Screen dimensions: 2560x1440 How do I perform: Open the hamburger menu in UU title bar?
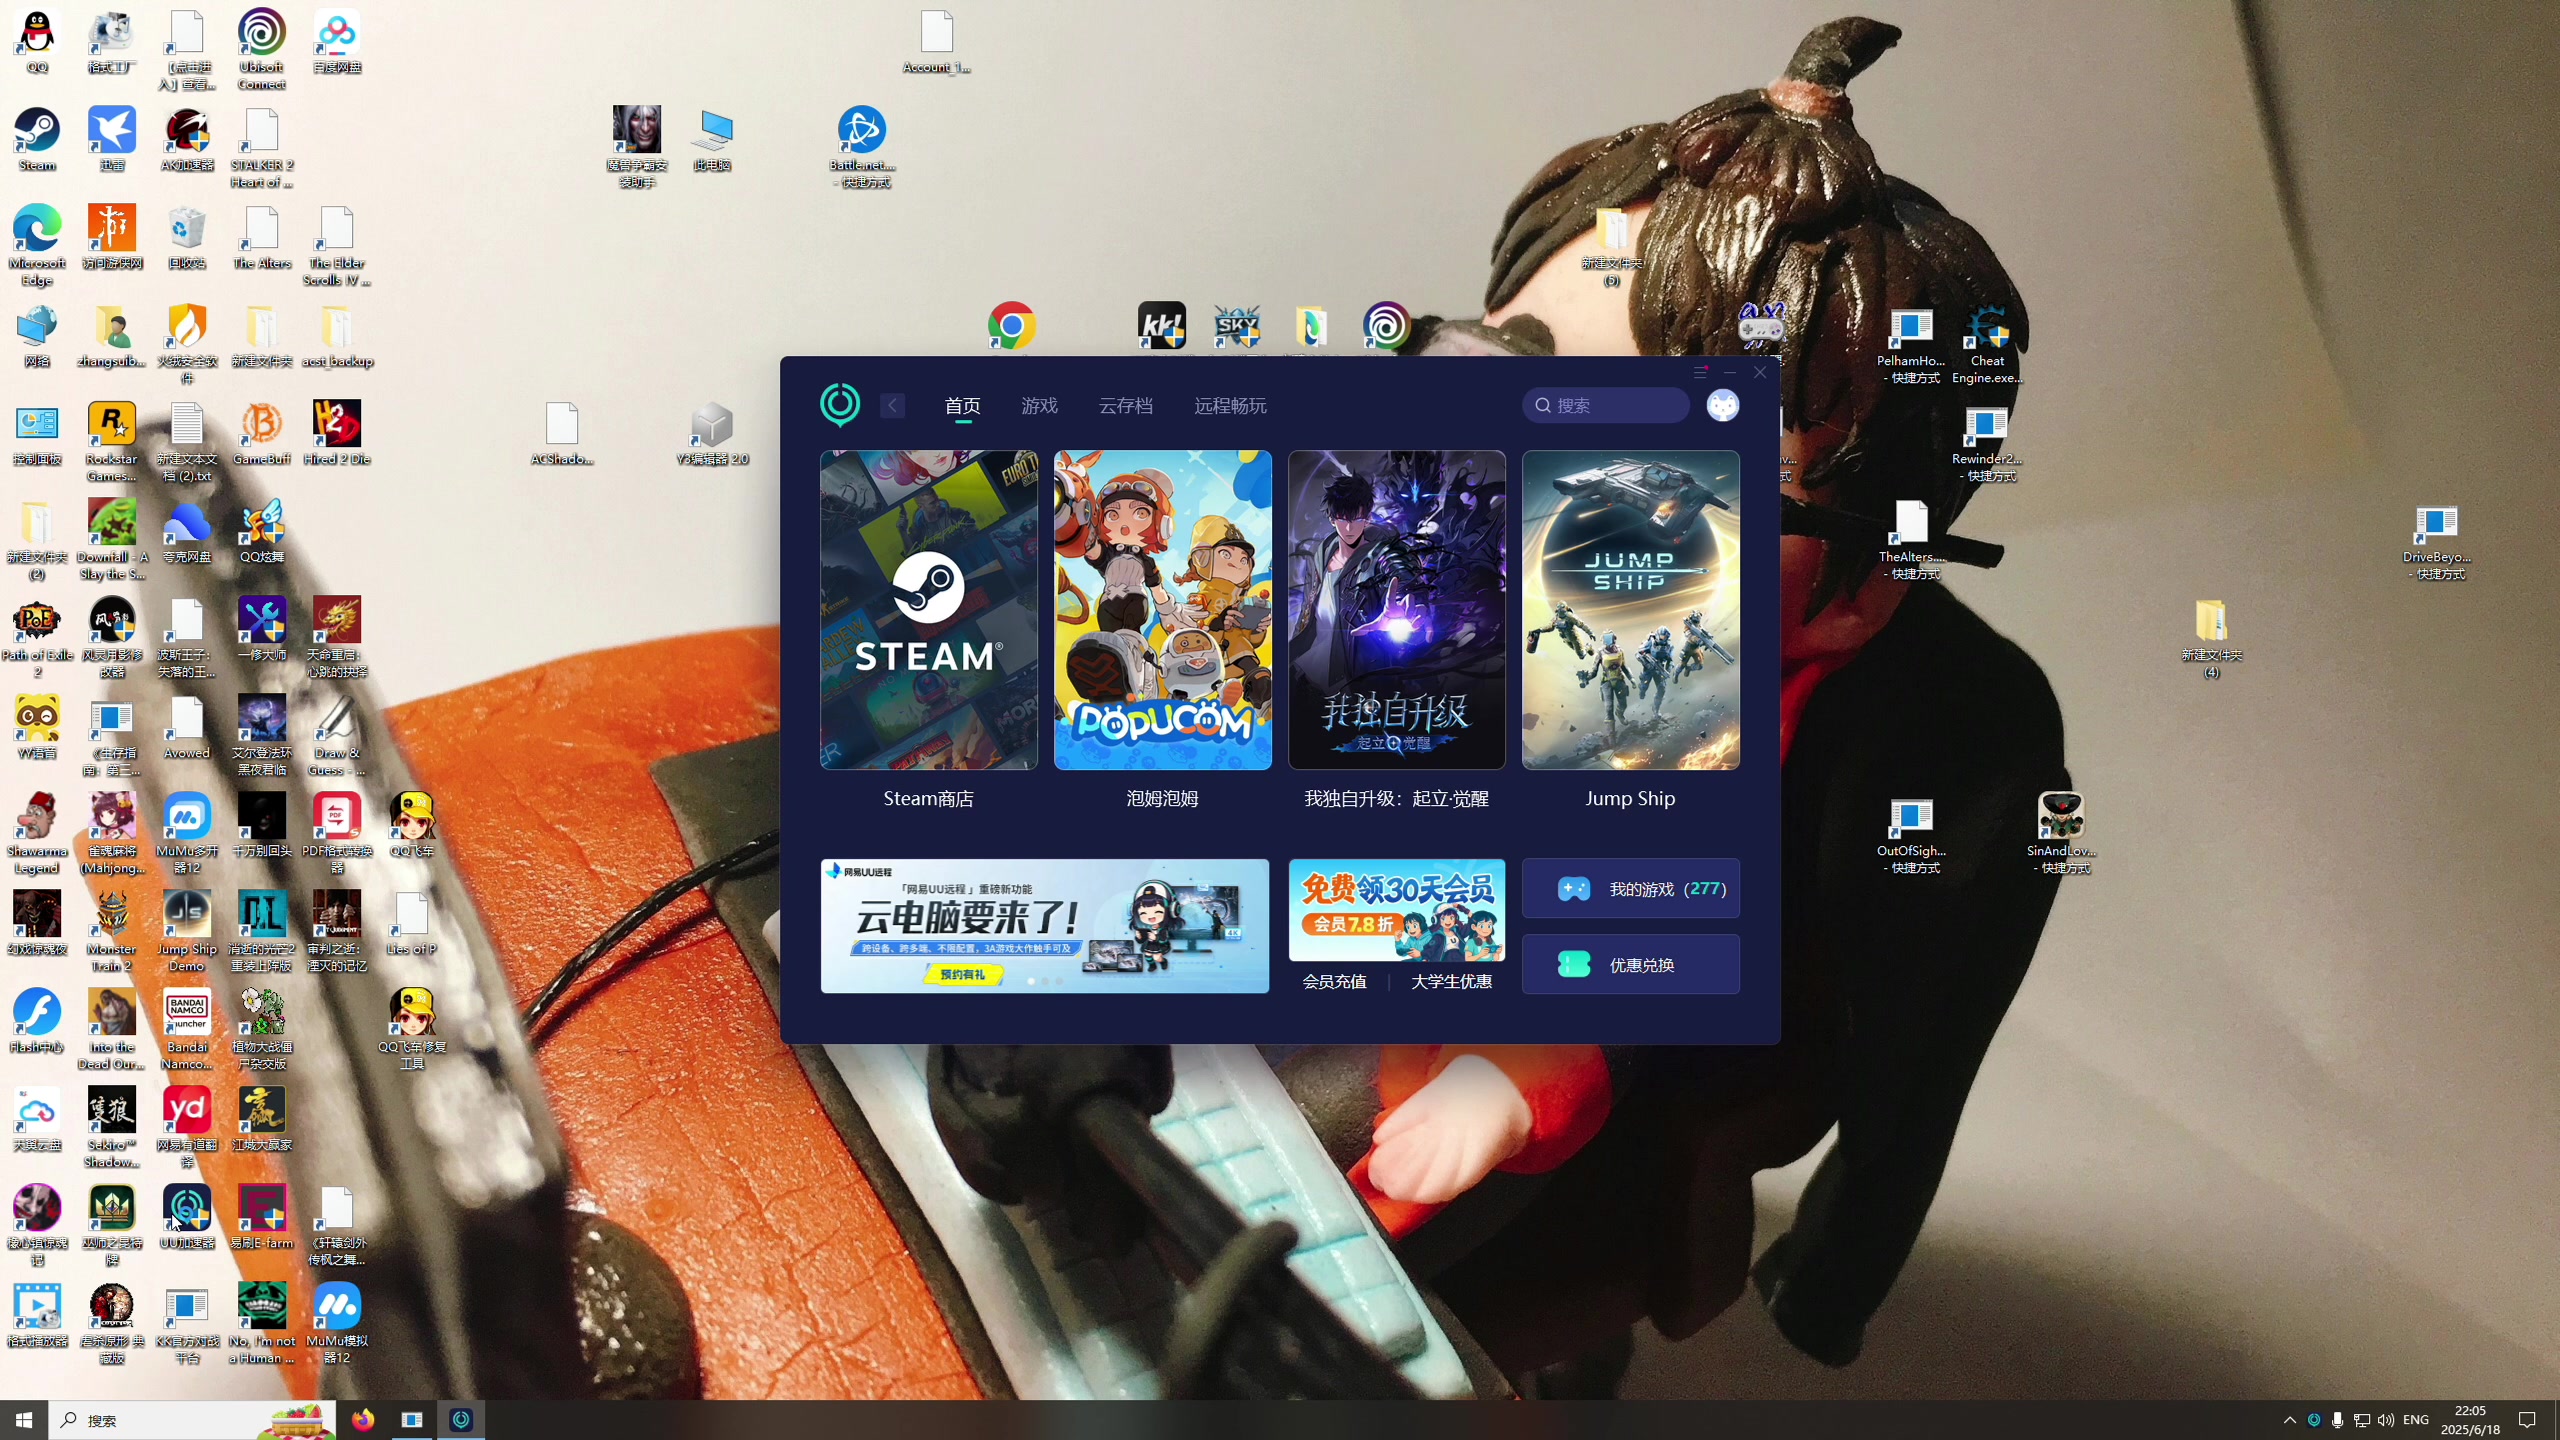[x=1700, y=372]
